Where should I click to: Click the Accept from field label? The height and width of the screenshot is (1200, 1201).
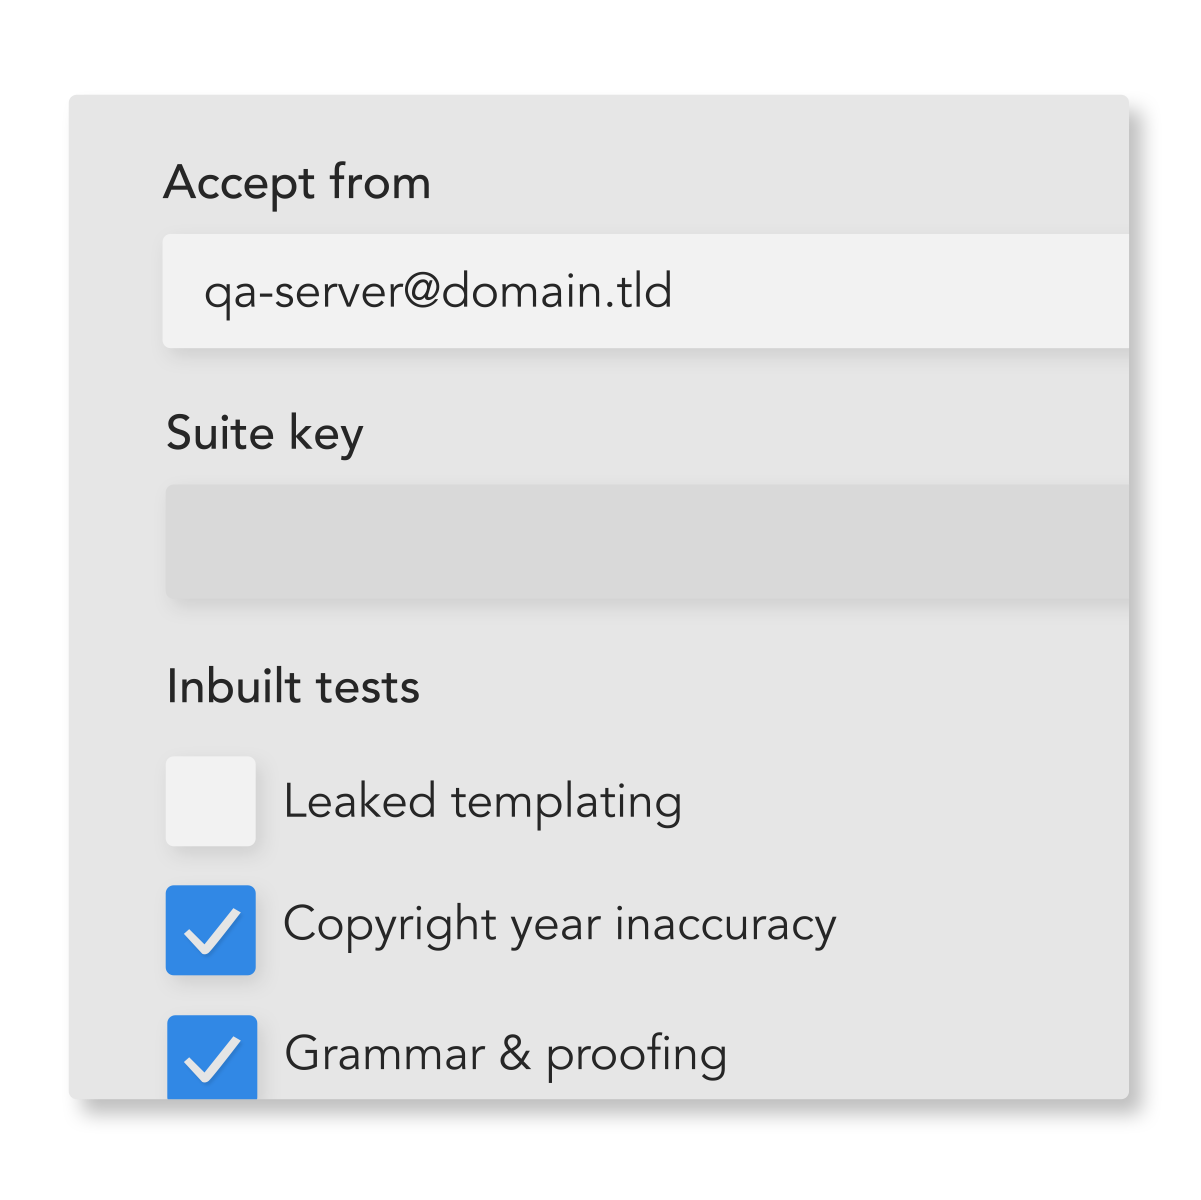(297, 183)
